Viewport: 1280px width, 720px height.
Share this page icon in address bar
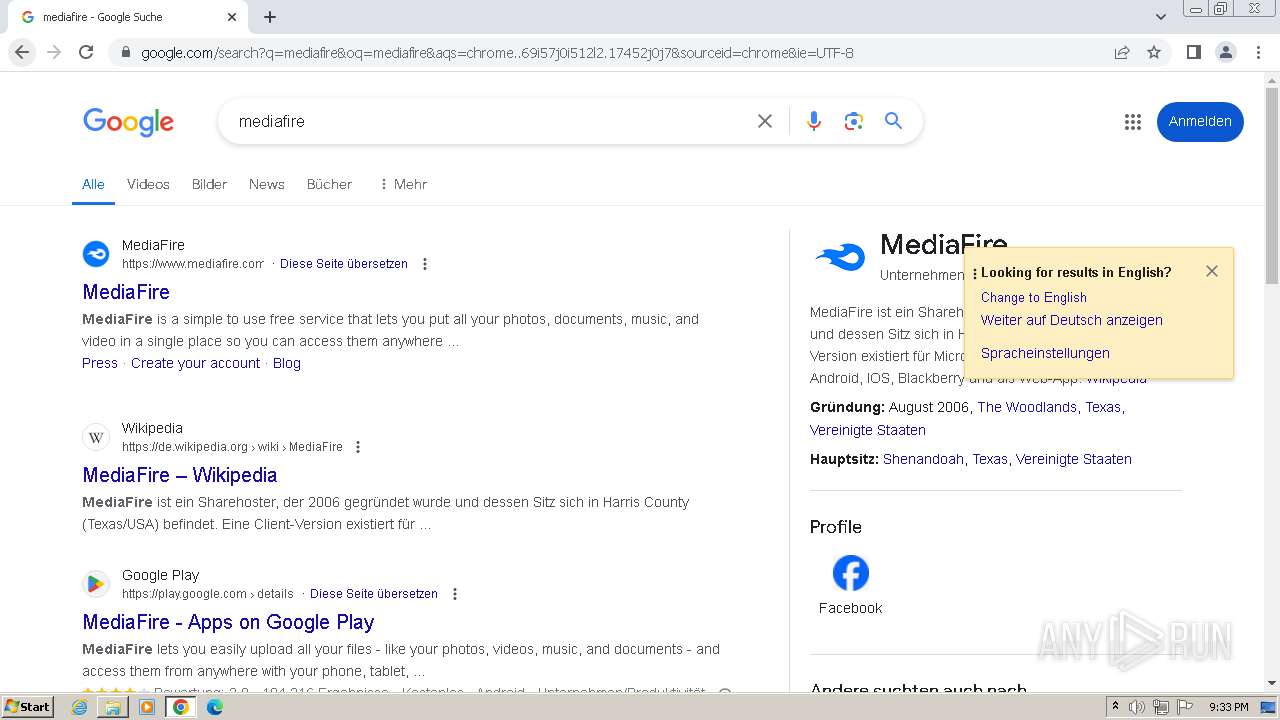(1122, 52)
